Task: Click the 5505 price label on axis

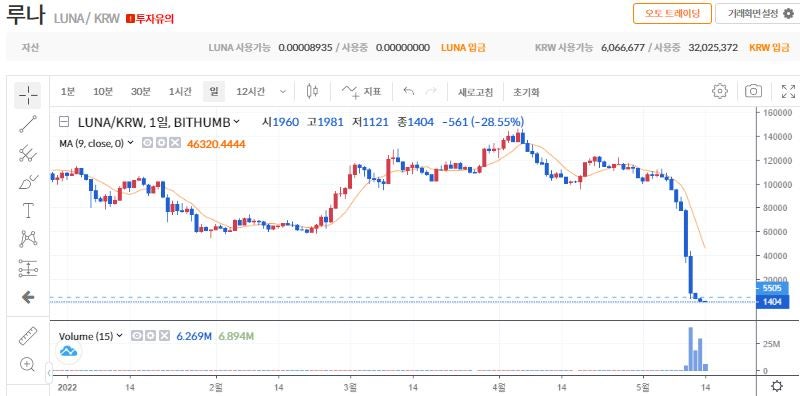Action: pos(771,288)
